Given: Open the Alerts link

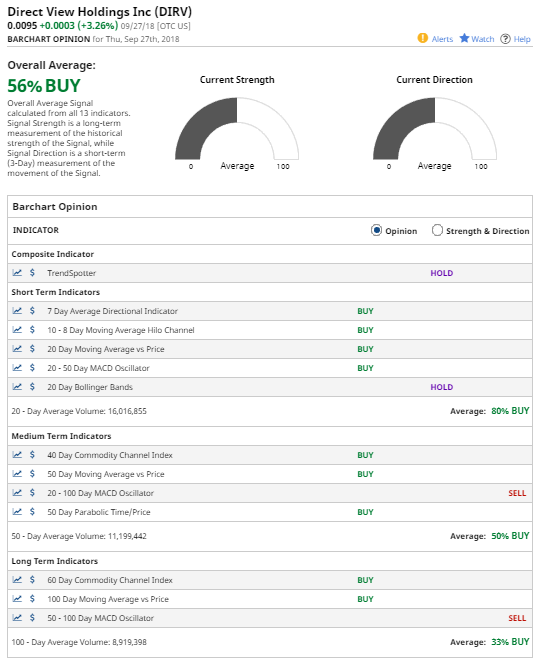Looking at the screenshot, I should coord(442,39).
